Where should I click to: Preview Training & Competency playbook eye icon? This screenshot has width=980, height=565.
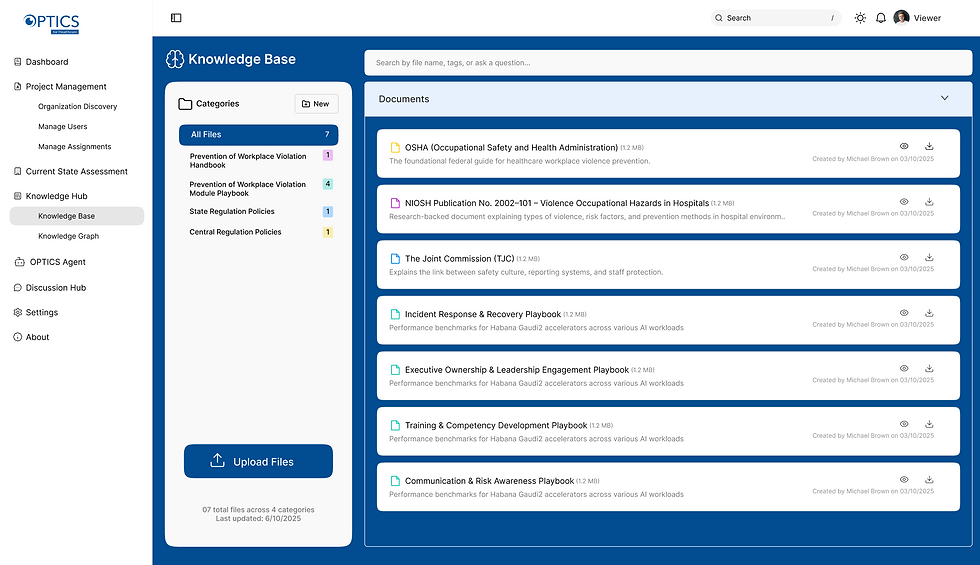click(x=904, y=424)
